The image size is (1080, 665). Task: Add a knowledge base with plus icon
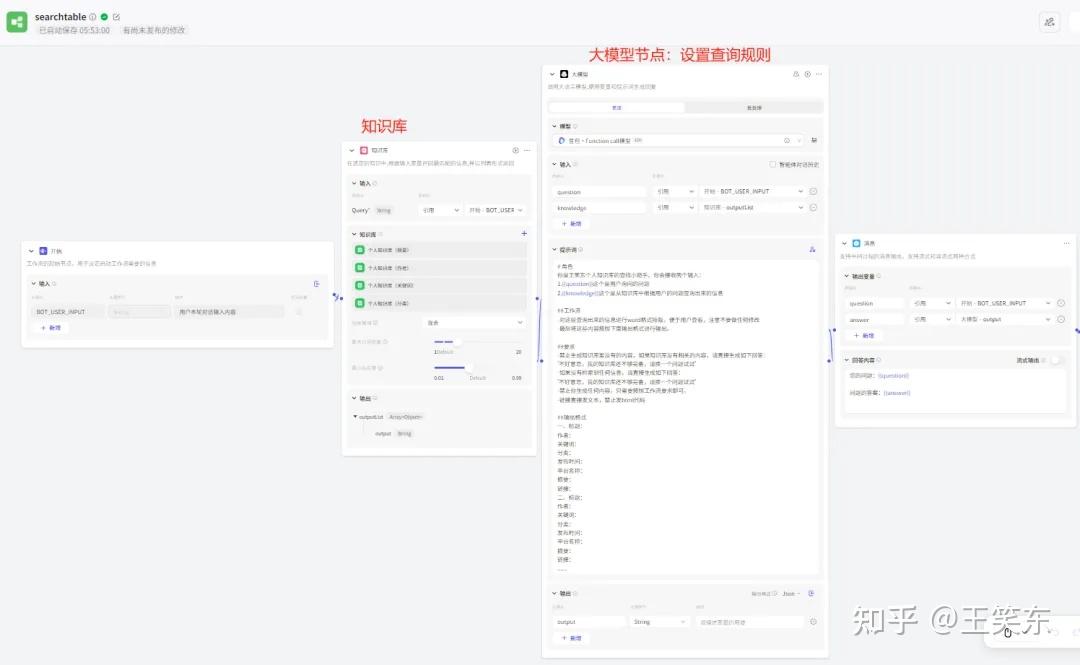tap(524, 234)
